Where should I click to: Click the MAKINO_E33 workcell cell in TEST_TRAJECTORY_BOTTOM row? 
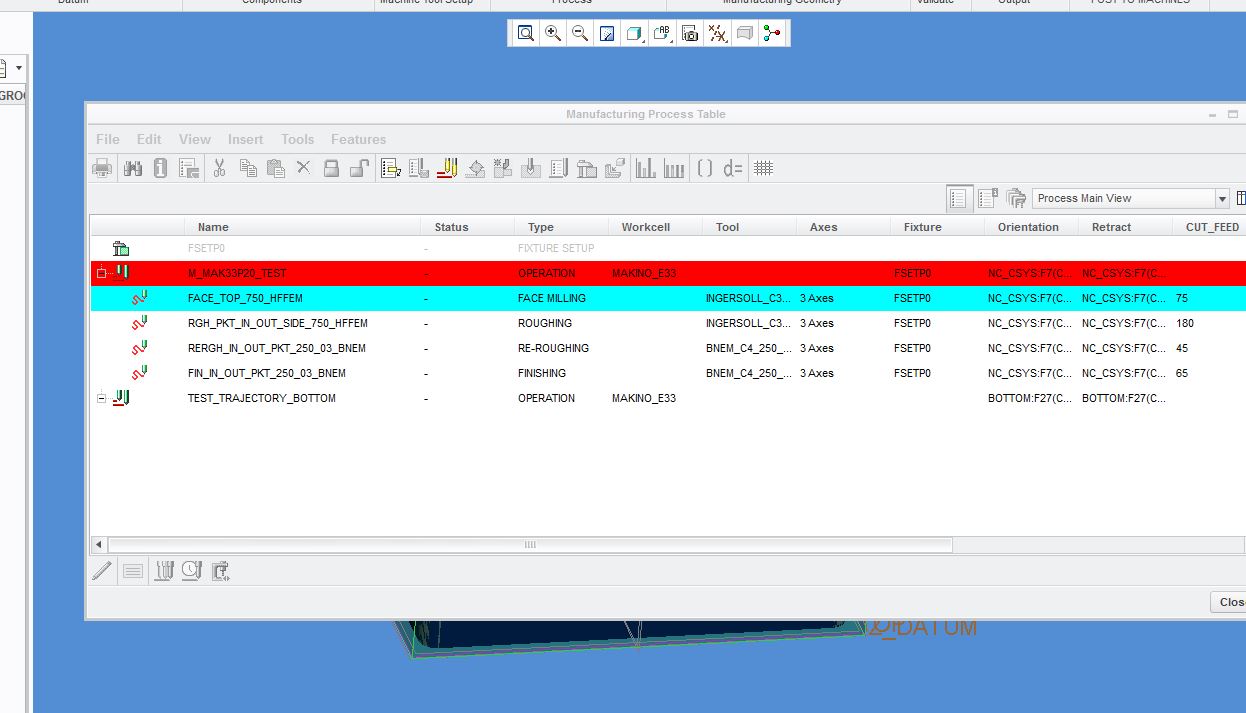(644, 398)
